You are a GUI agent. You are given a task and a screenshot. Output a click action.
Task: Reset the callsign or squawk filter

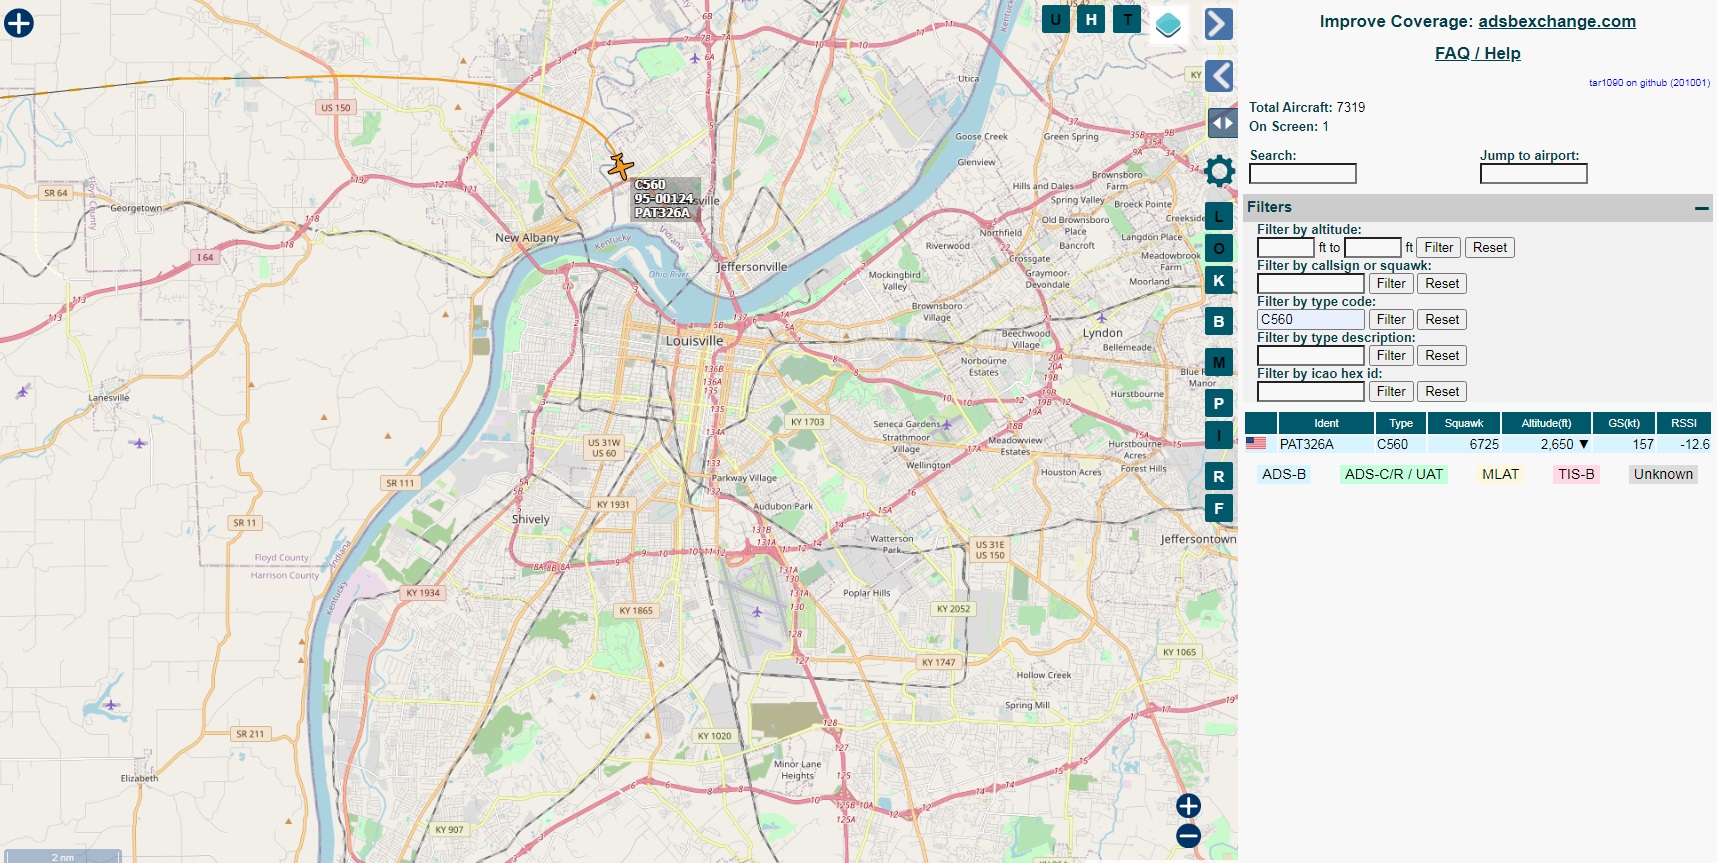pyautogui.click(x=1442, y=283)
